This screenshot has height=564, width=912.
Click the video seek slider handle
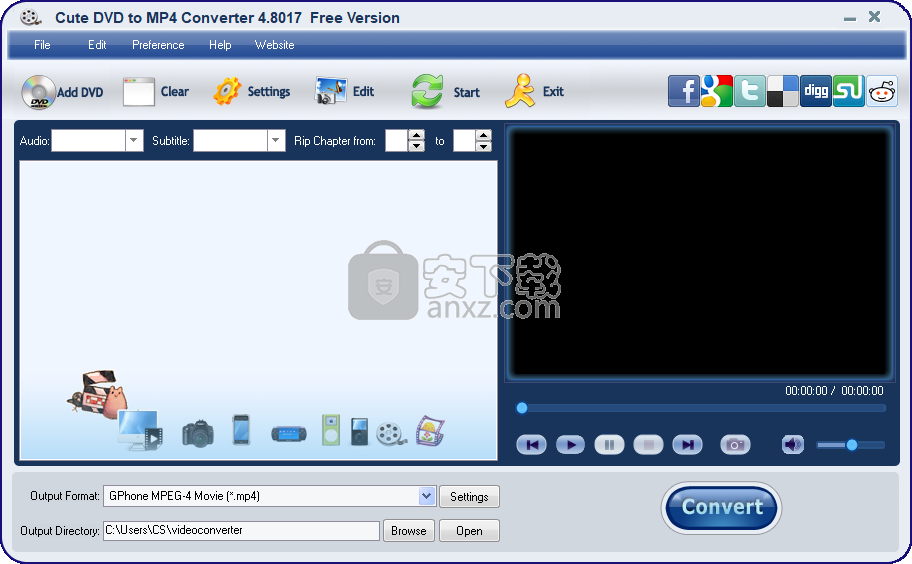pos(522,408)
